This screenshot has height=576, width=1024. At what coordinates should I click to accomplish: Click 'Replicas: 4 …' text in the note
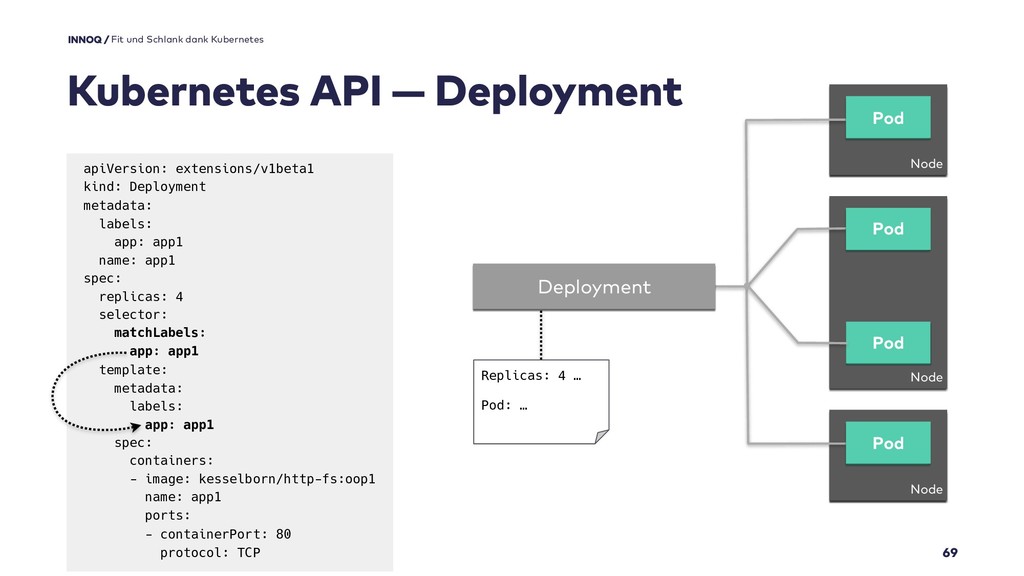point(531,376)
